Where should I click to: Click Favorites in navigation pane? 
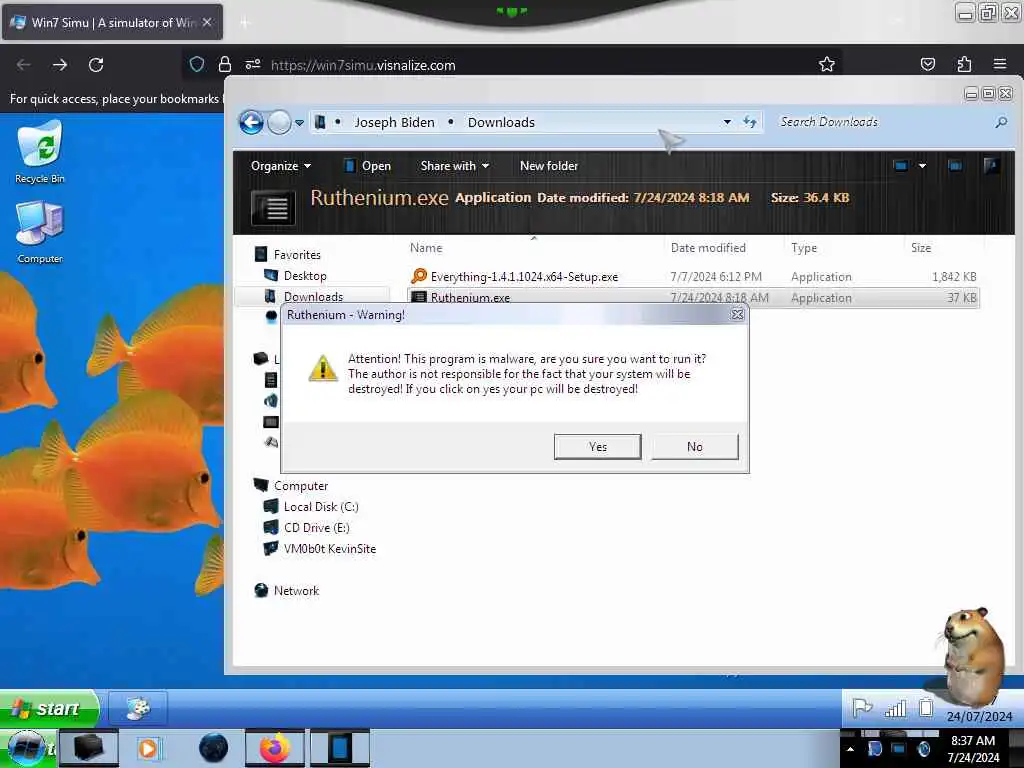[x=297, y=255]
